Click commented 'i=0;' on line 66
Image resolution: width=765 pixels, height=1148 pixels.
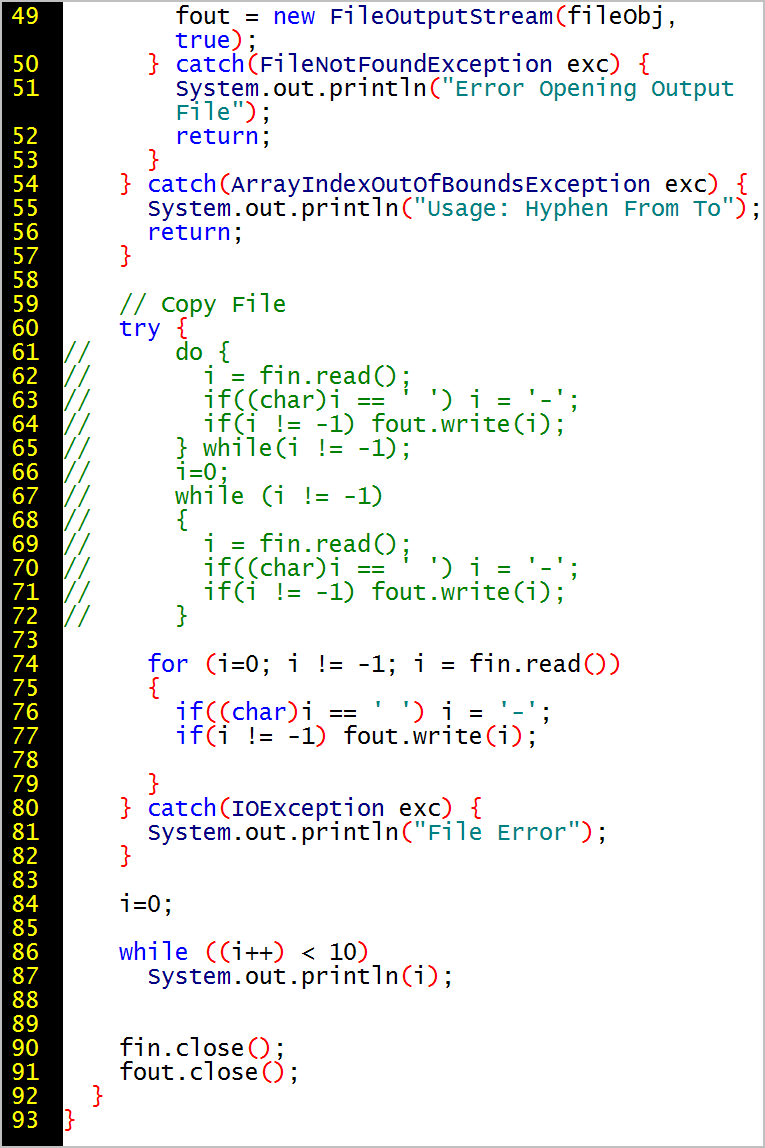(203, 472)
